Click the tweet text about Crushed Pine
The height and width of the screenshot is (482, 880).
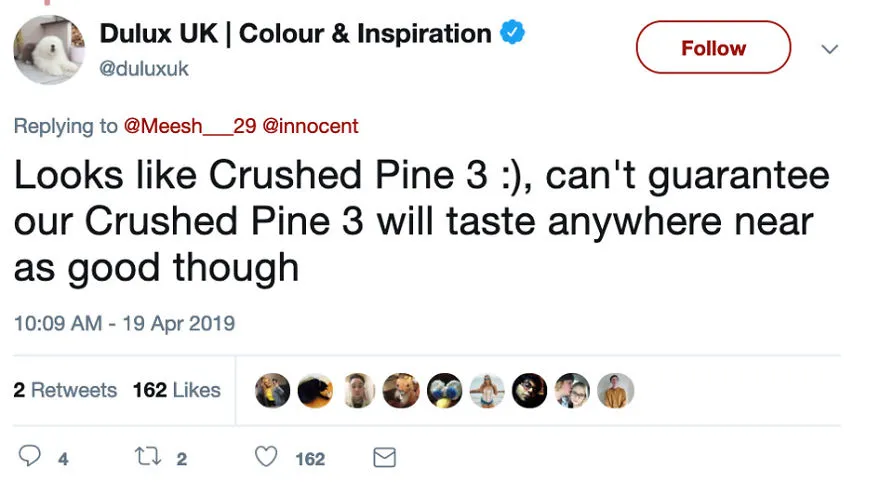click(x=421, y=221)
